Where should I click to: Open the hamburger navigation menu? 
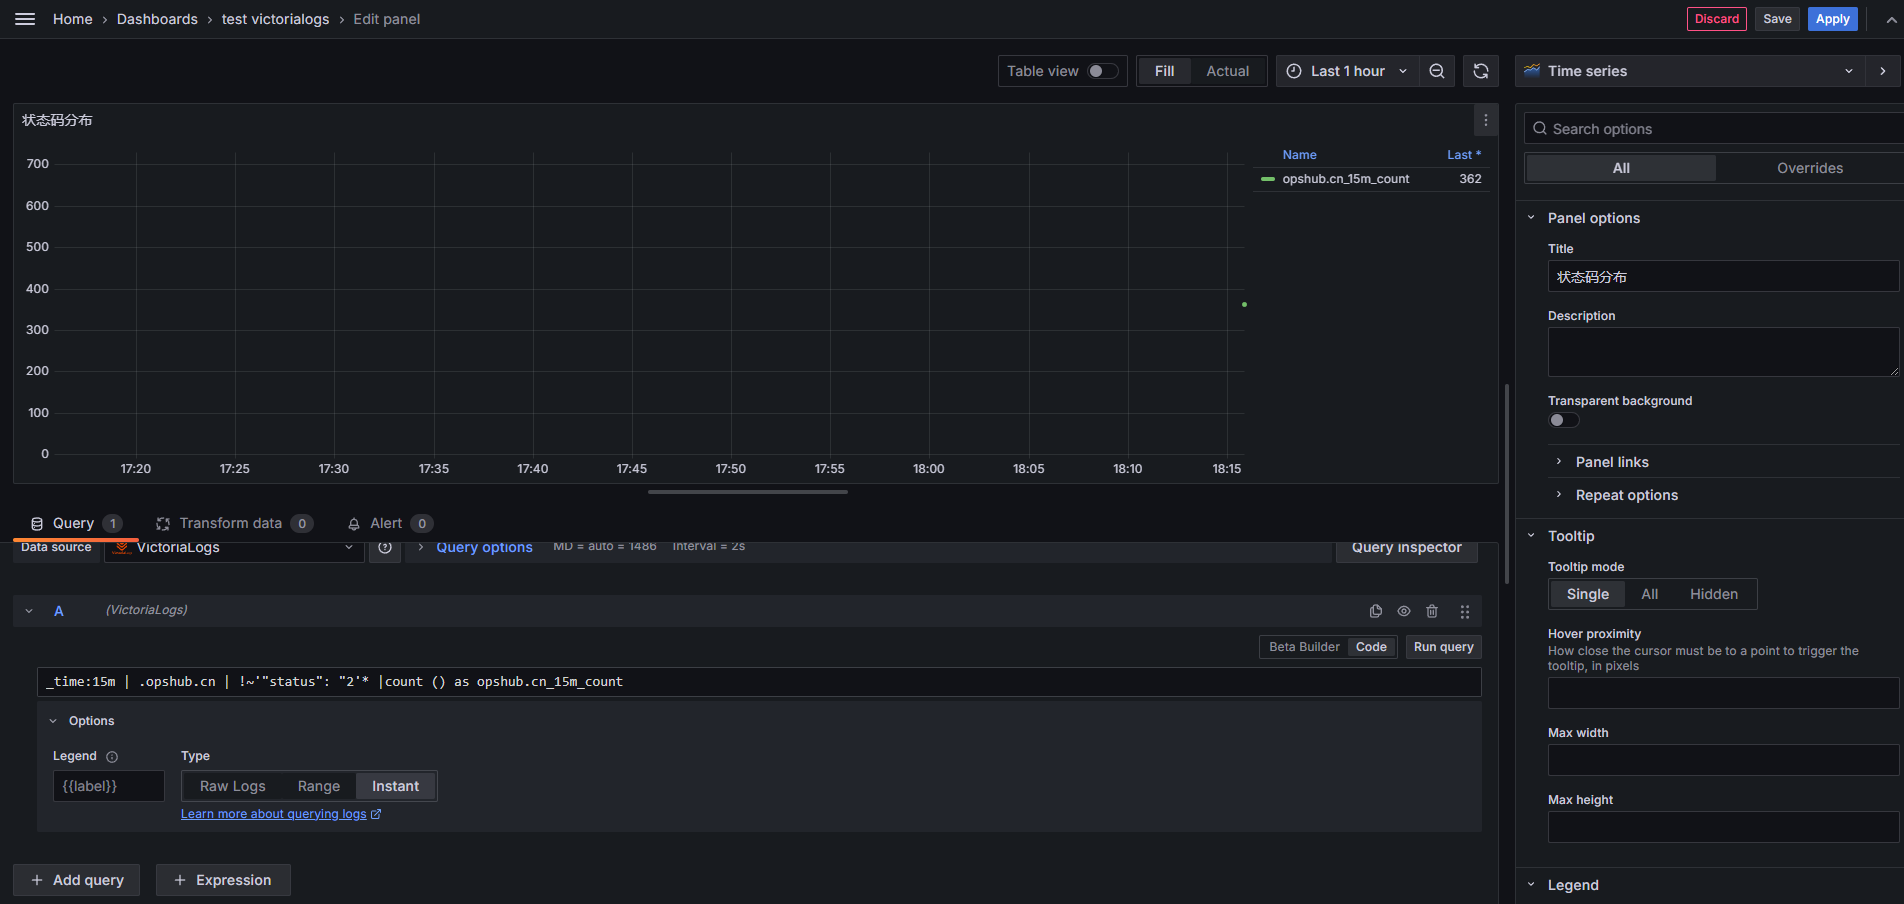[x=25, y=19]
